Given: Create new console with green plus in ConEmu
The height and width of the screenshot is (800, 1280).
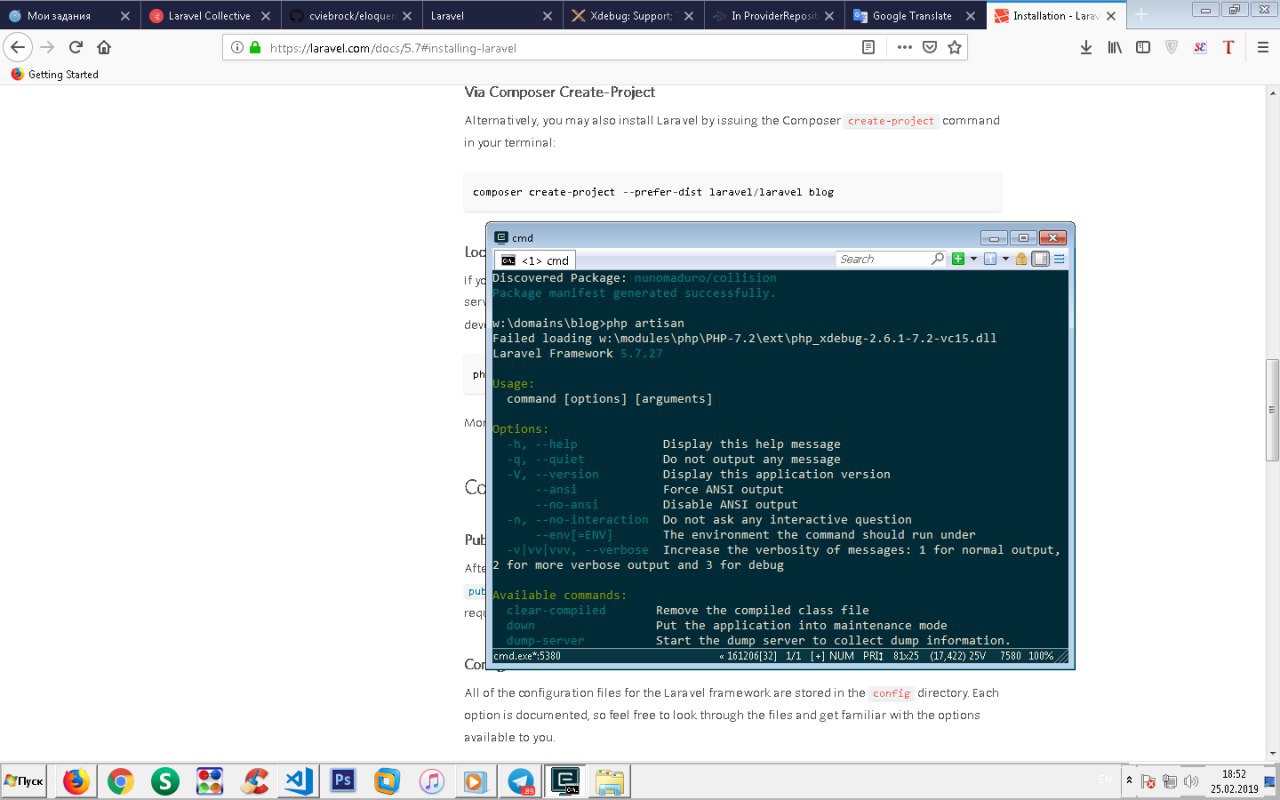Looking at the screenshot, I should [x=958, y=259].
